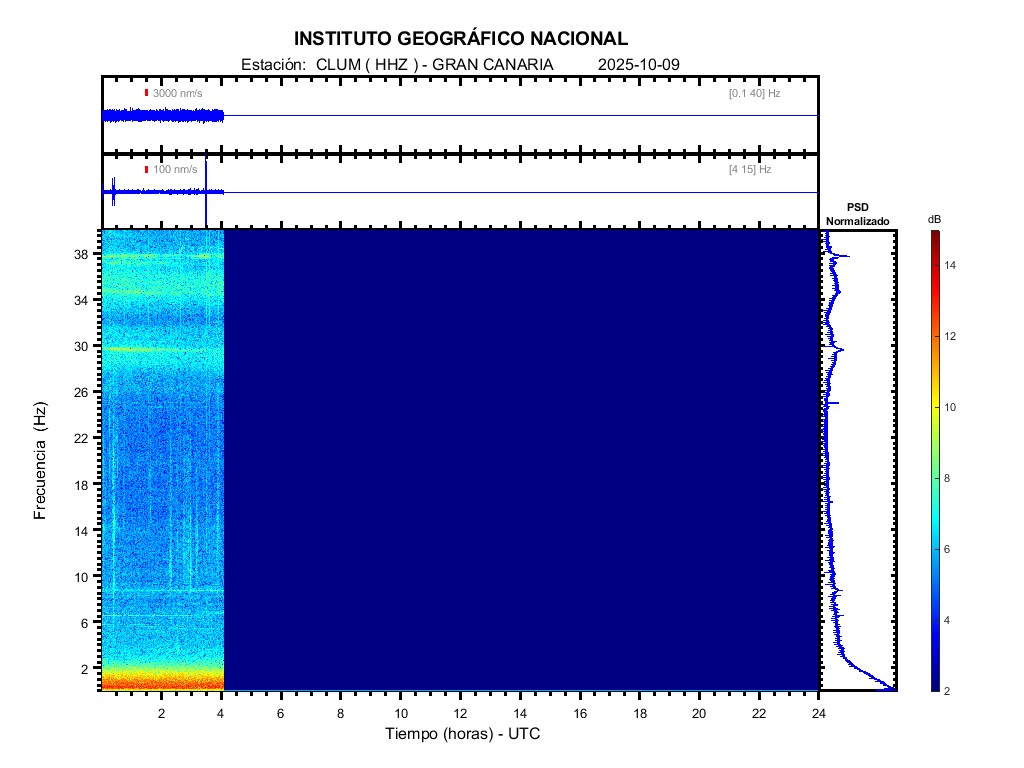
Task: Click the date 2025-10-09
Action: coord(638,65)
